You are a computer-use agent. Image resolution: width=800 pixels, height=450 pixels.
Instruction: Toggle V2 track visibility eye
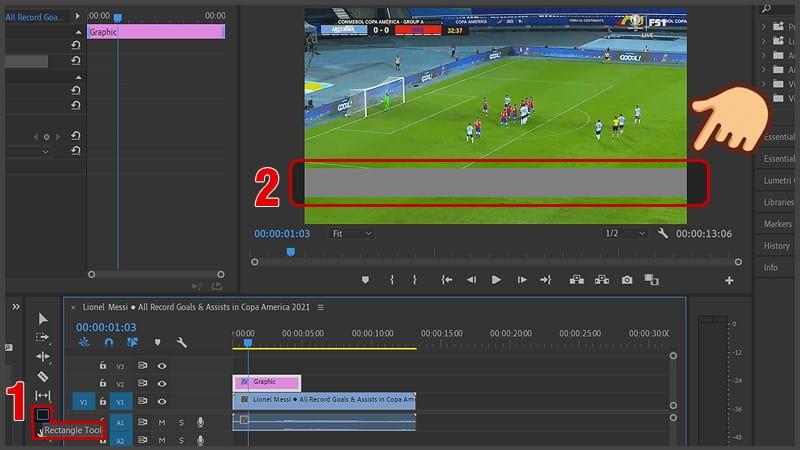[x=162, y=383]
